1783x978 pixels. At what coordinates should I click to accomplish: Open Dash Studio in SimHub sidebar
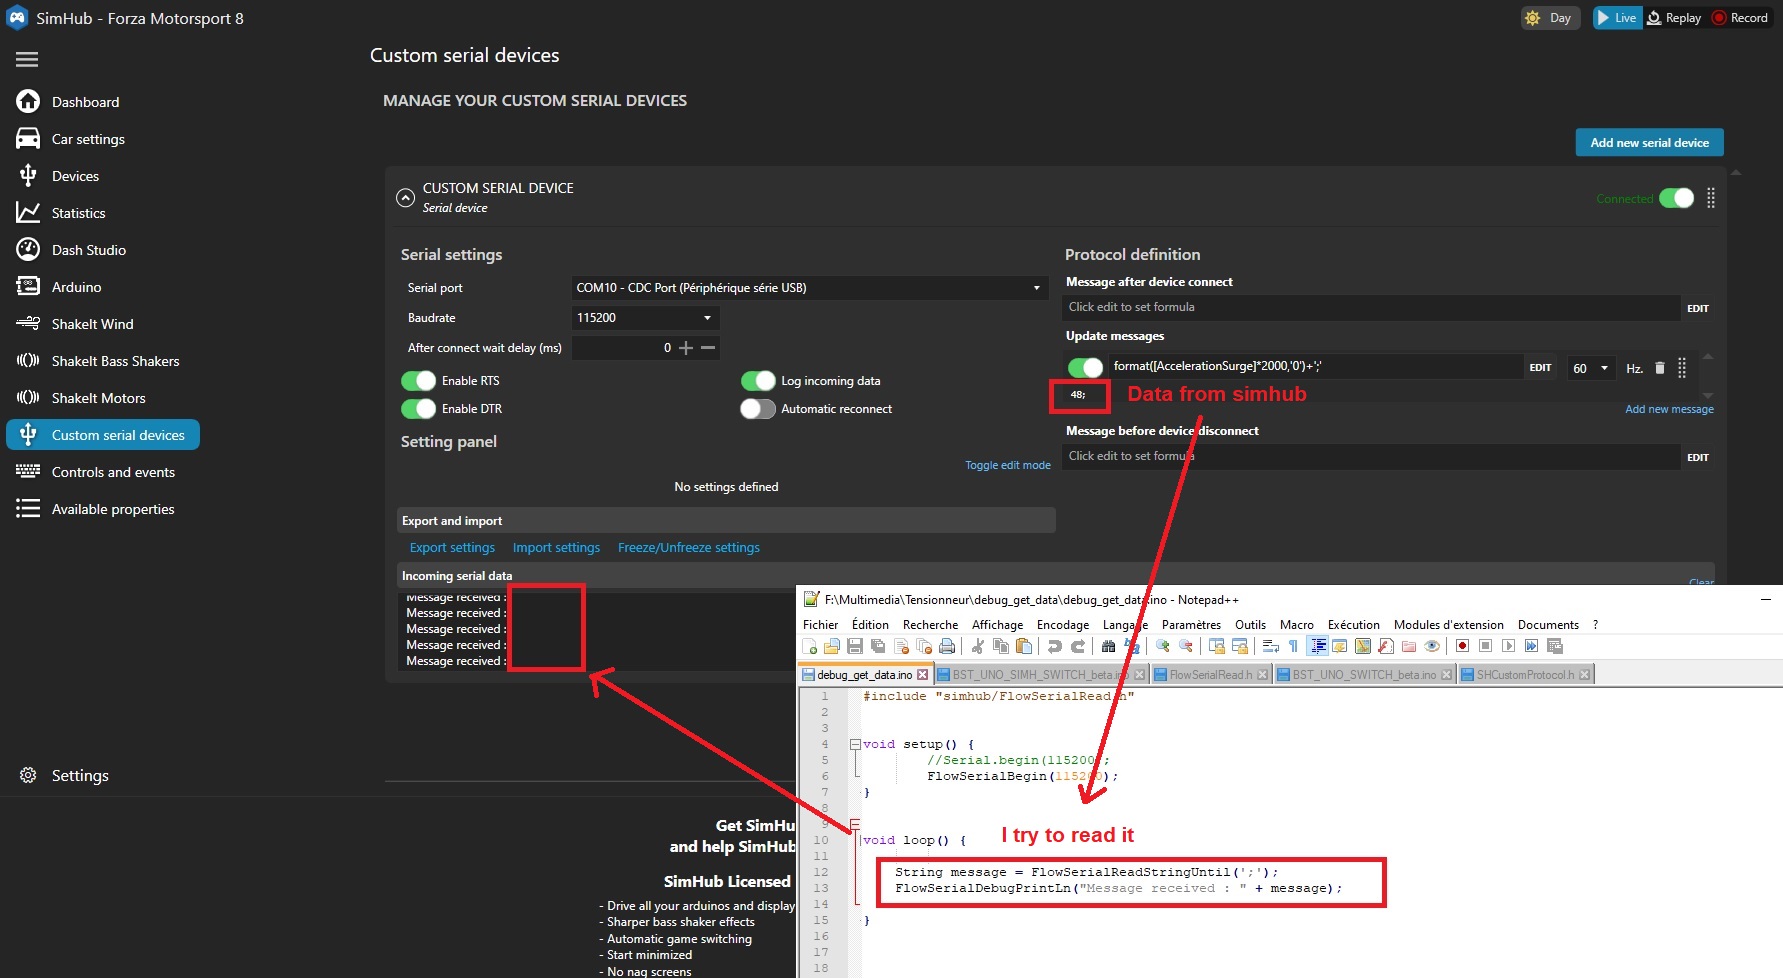coord(89,250)
